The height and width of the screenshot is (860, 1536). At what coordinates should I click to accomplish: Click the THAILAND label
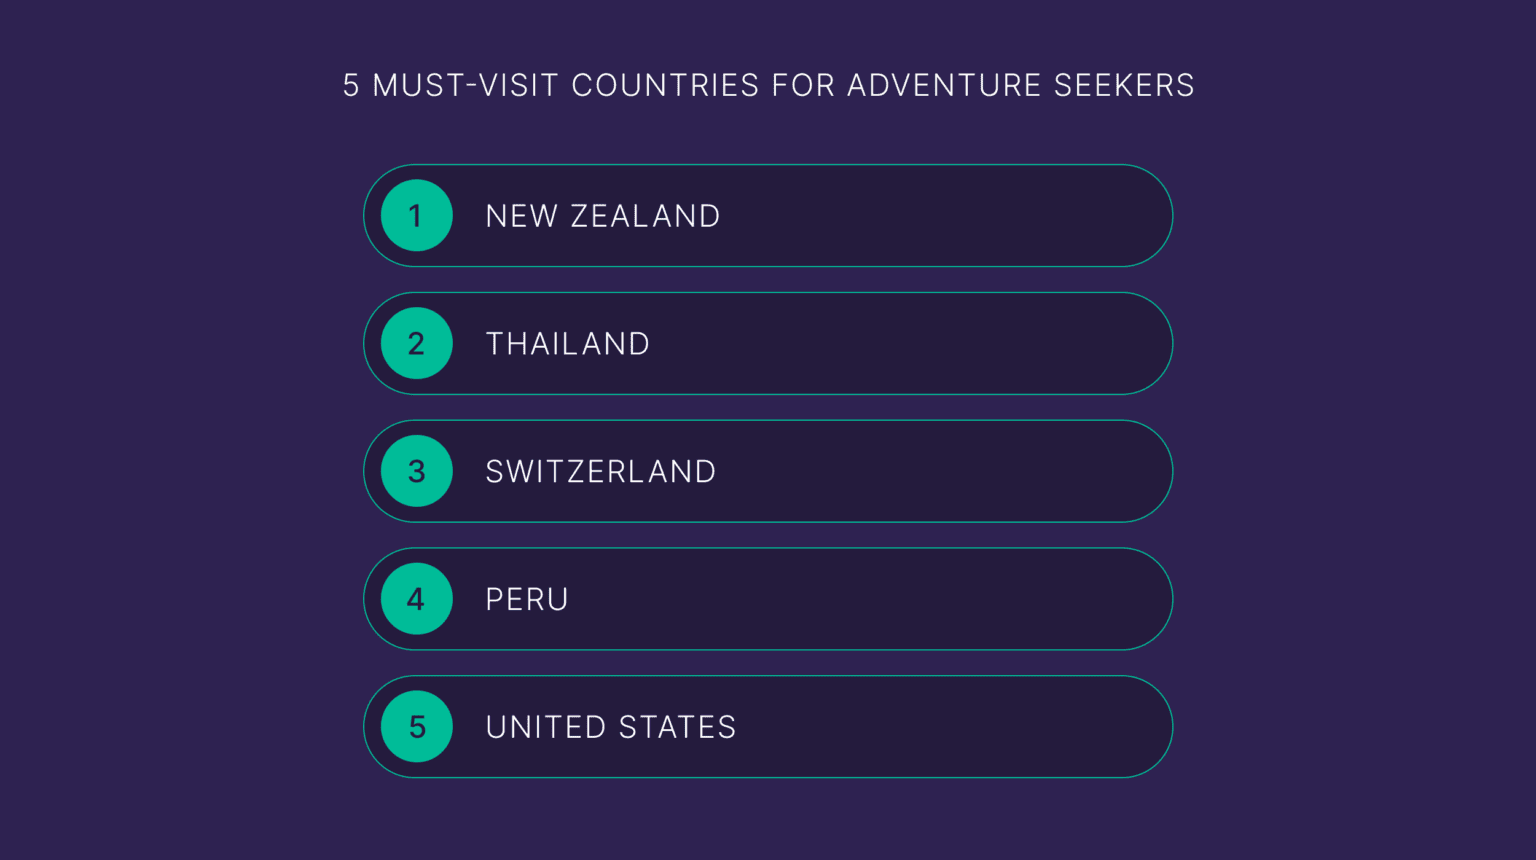pyautogui.click(x=567, y=344)
